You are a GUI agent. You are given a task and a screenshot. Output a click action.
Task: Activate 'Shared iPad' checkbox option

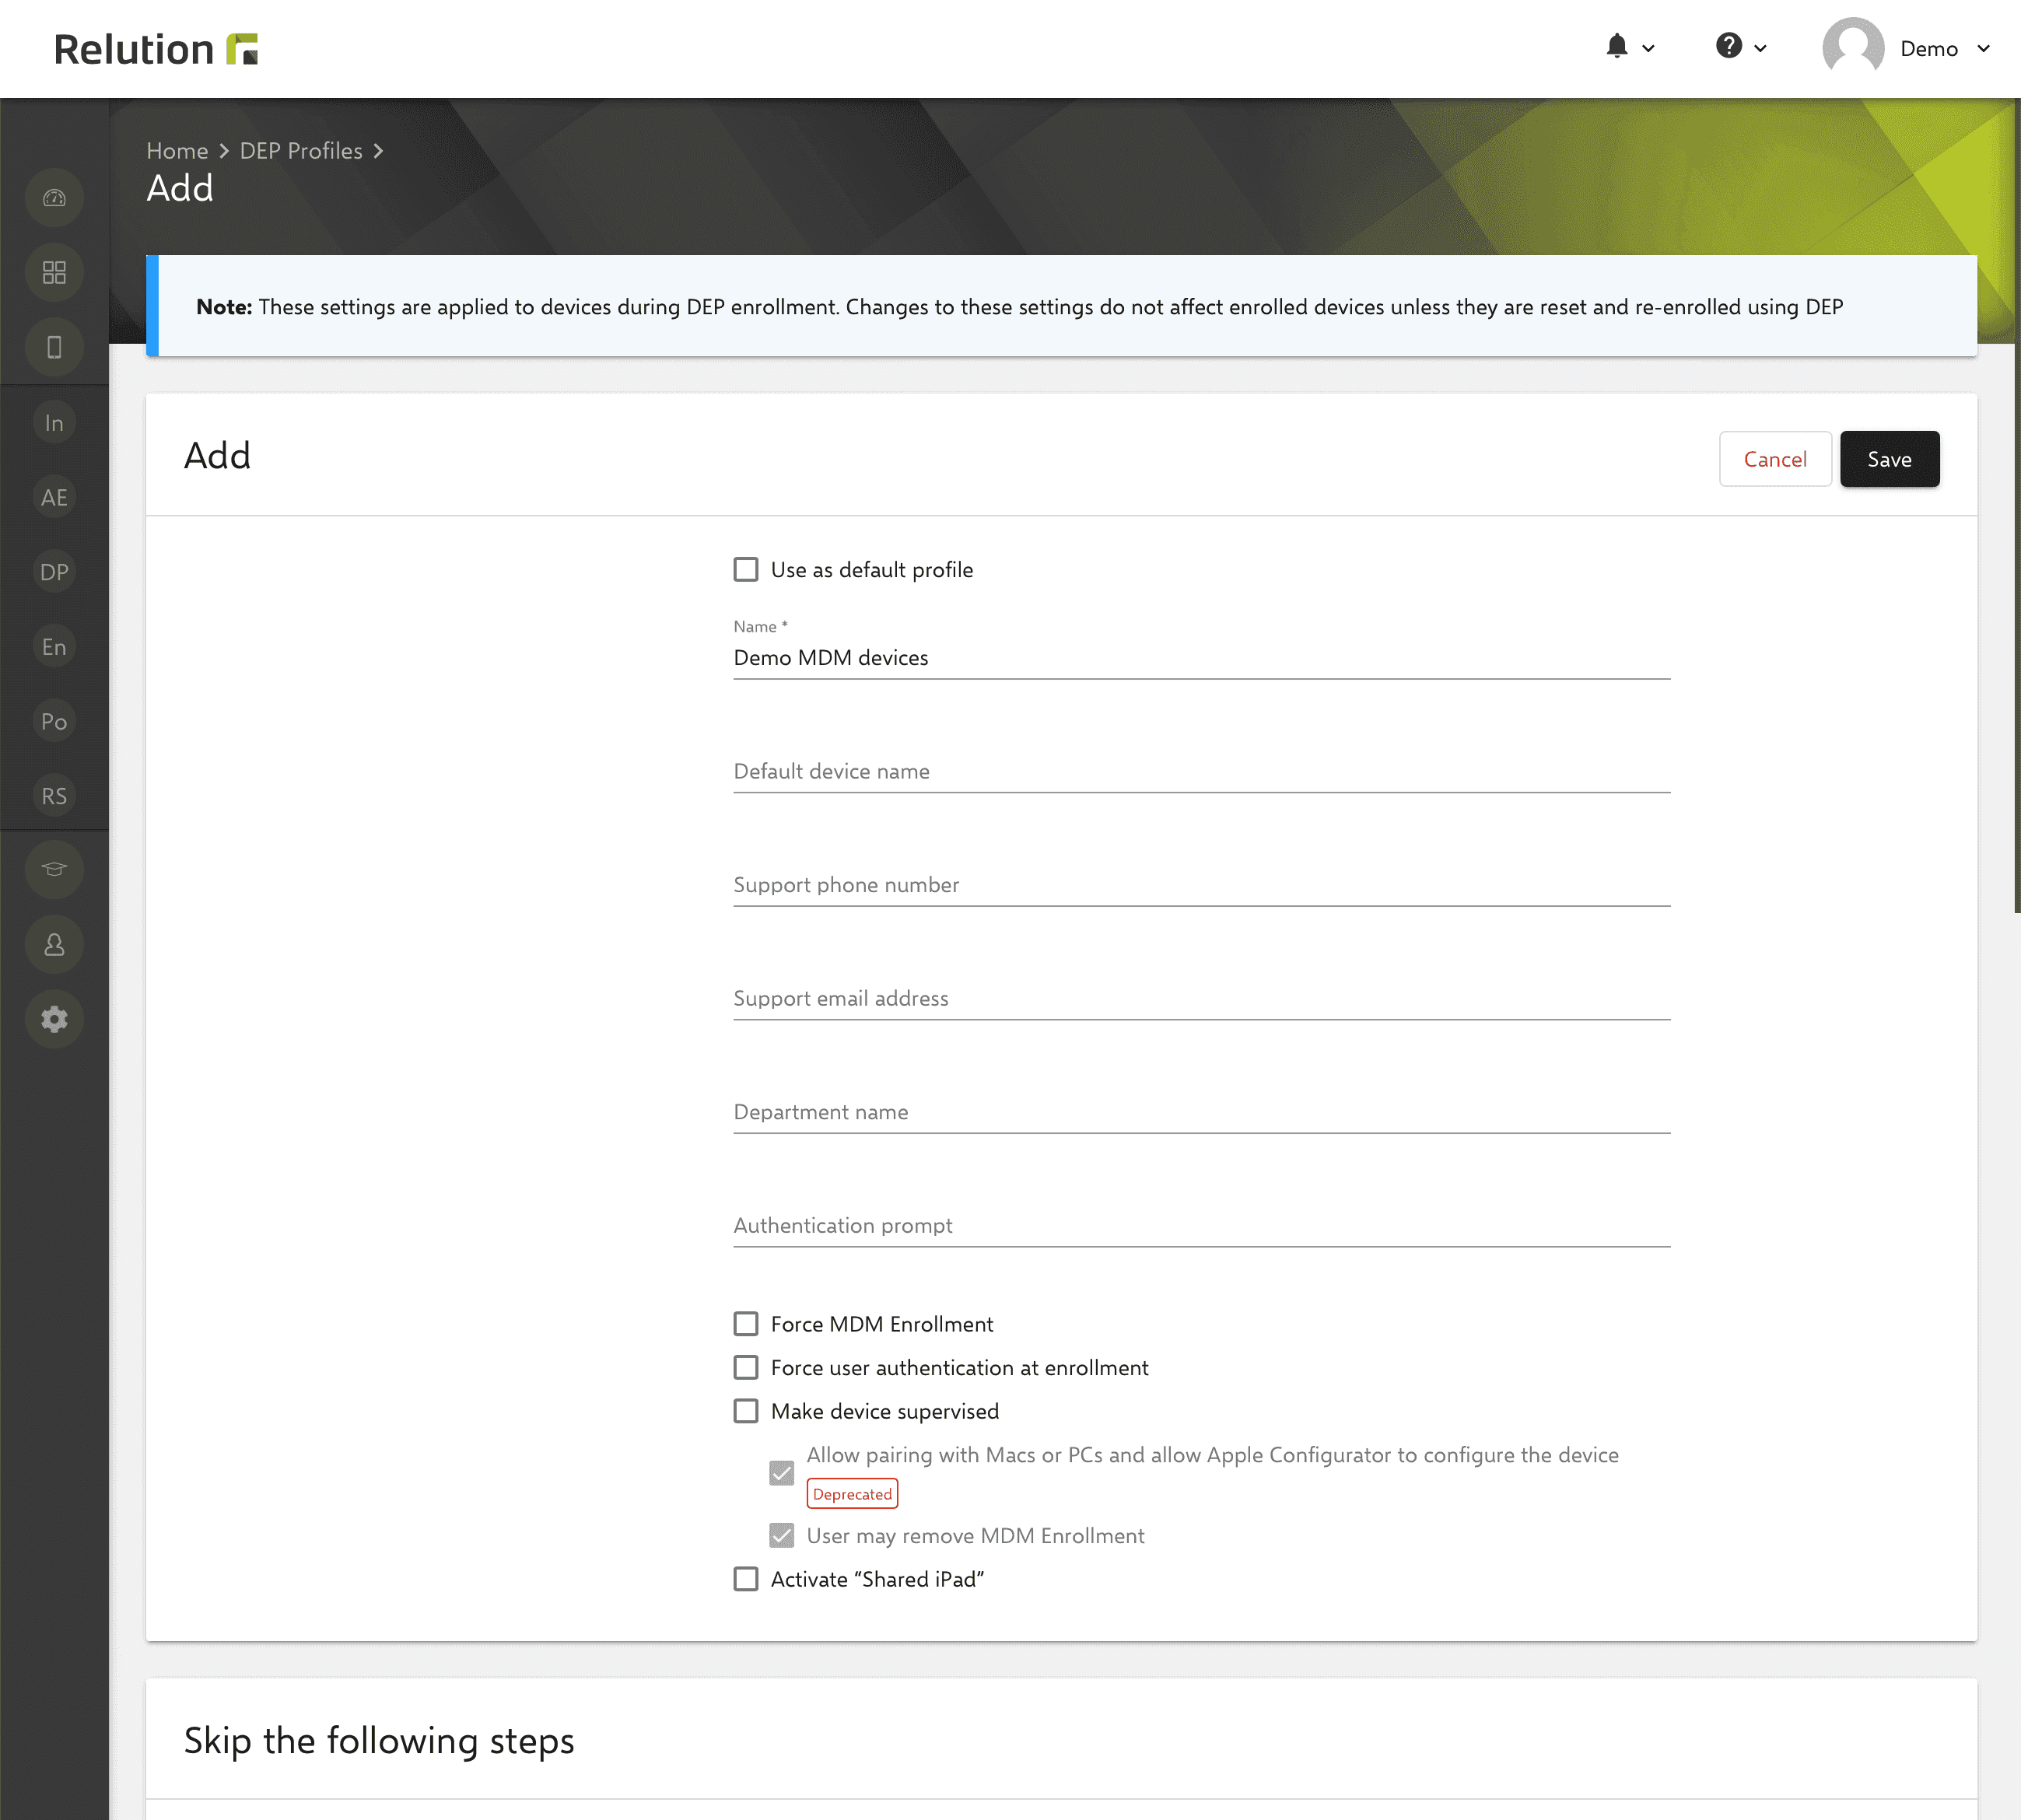pyautogui.click(x=747, y=1577)
